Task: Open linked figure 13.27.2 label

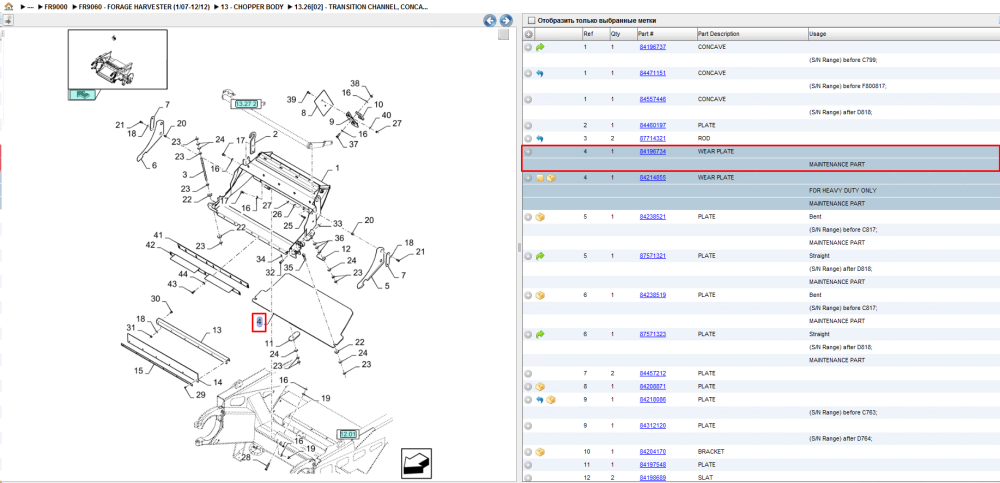Action: (x=246, y=103)
